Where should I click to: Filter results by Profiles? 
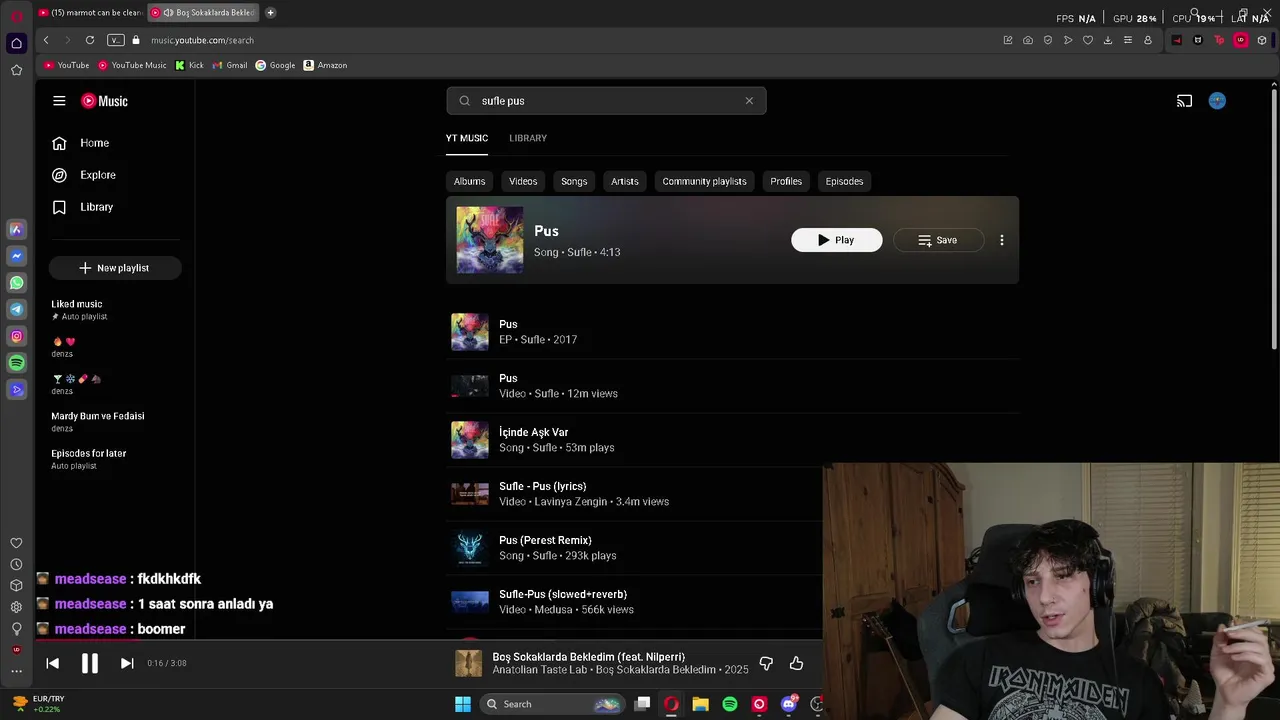tap(786, 181)
